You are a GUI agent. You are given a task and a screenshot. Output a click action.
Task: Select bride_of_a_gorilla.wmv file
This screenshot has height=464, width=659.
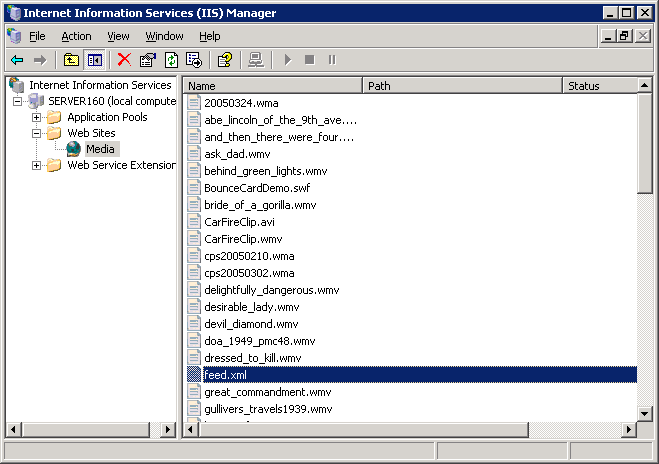260,205
